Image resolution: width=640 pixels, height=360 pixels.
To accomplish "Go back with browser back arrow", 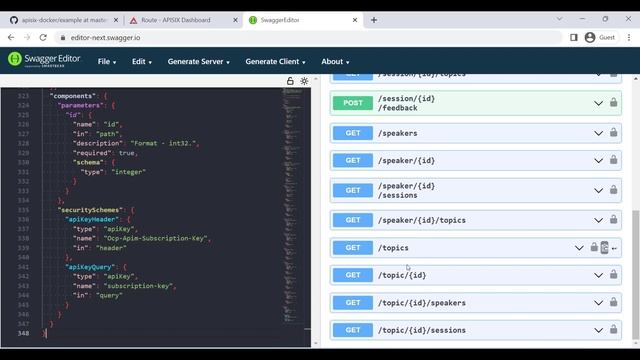I will 11,38.
